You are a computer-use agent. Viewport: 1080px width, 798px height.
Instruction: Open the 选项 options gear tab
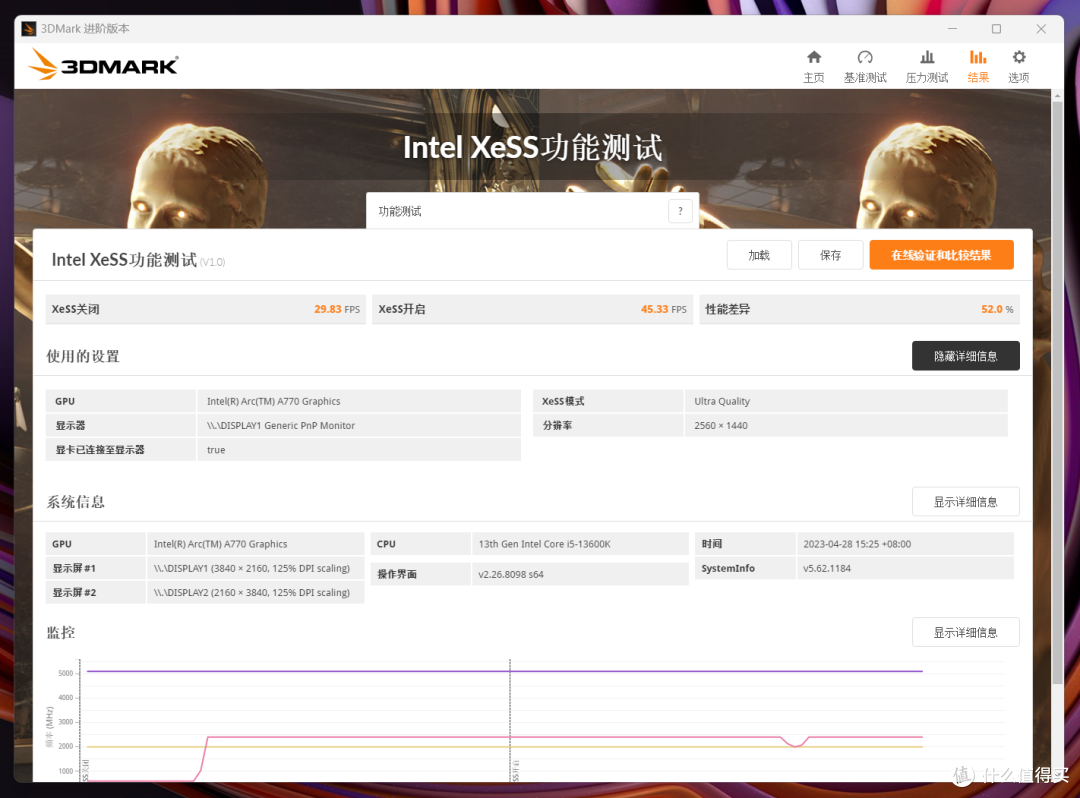[1019, 67]
